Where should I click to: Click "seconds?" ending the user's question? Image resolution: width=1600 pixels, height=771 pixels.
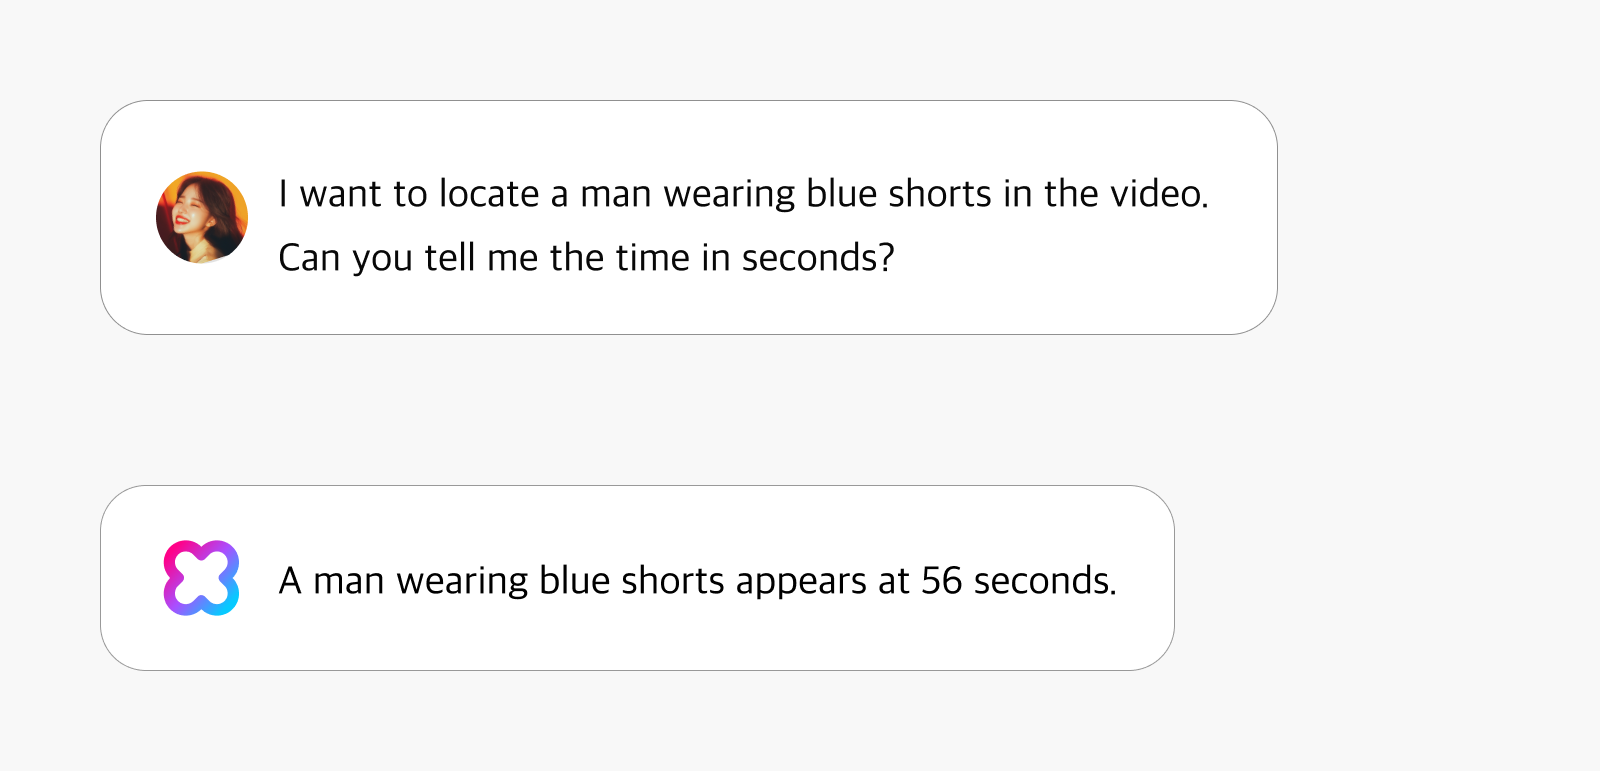(x=818, y=258)
